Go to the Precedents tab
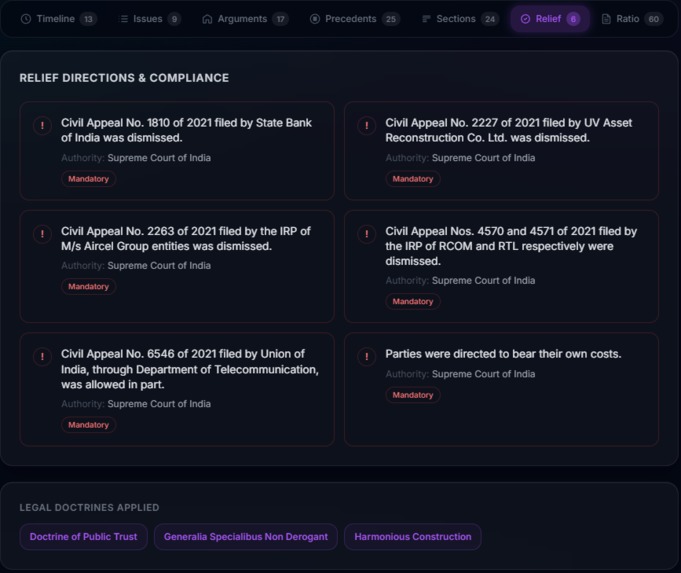 355,19
